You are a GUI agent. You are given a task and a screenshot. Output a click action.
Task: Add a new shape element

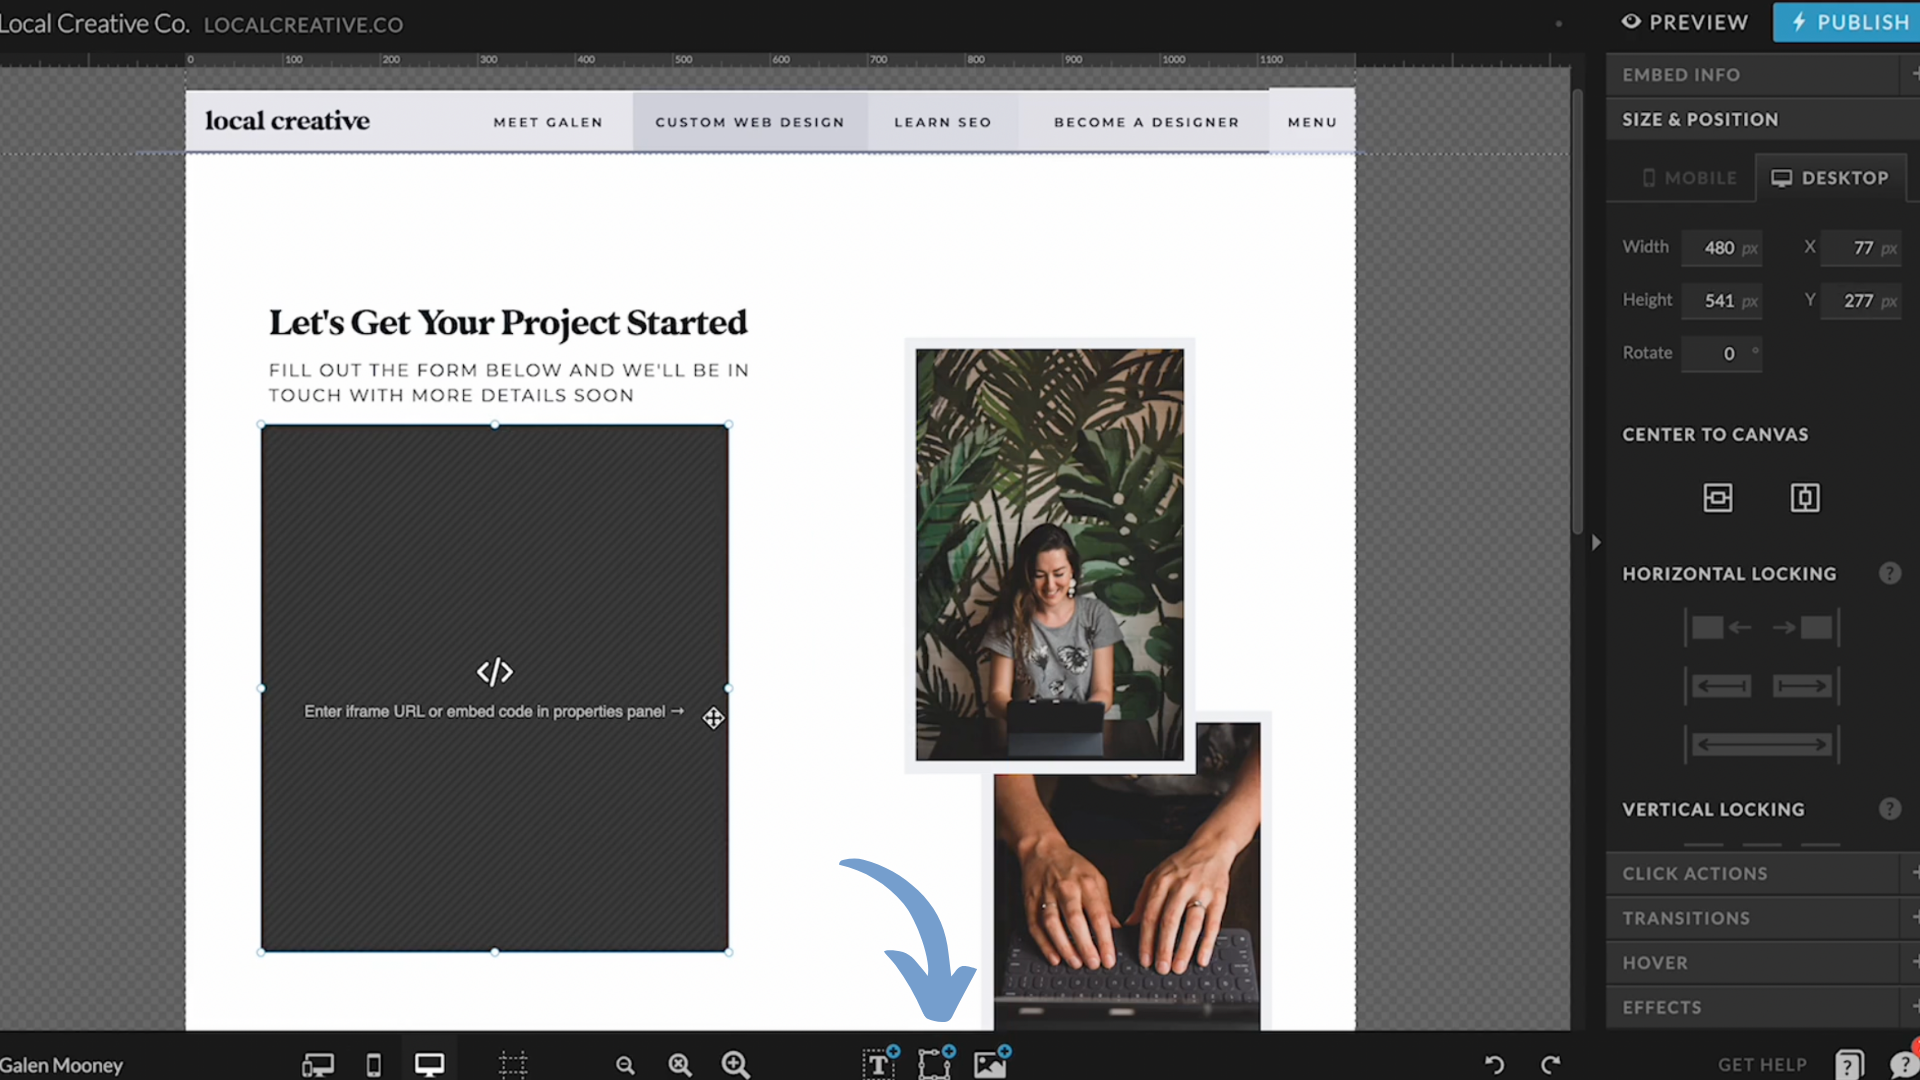click(x=933, y=1064)
